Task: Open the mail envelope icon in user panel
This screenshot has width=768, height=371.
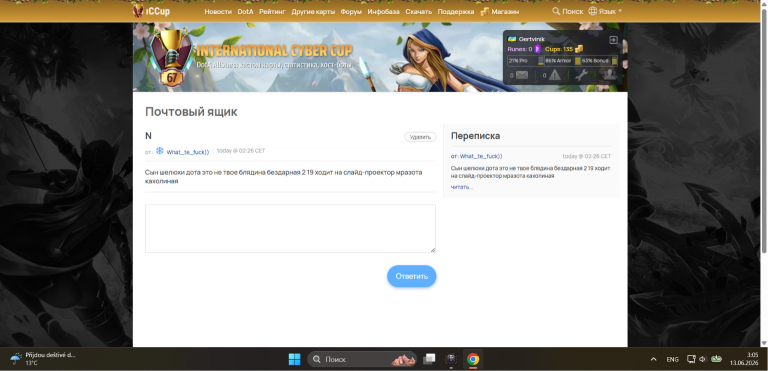Action: tap(522, 75)
